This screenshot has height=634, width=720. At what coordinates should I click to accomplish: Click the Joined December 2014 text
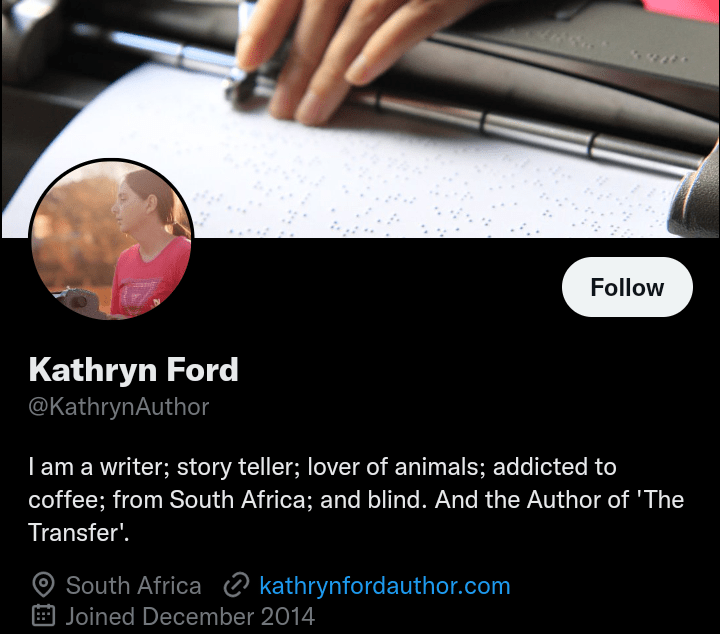[190, 615]
